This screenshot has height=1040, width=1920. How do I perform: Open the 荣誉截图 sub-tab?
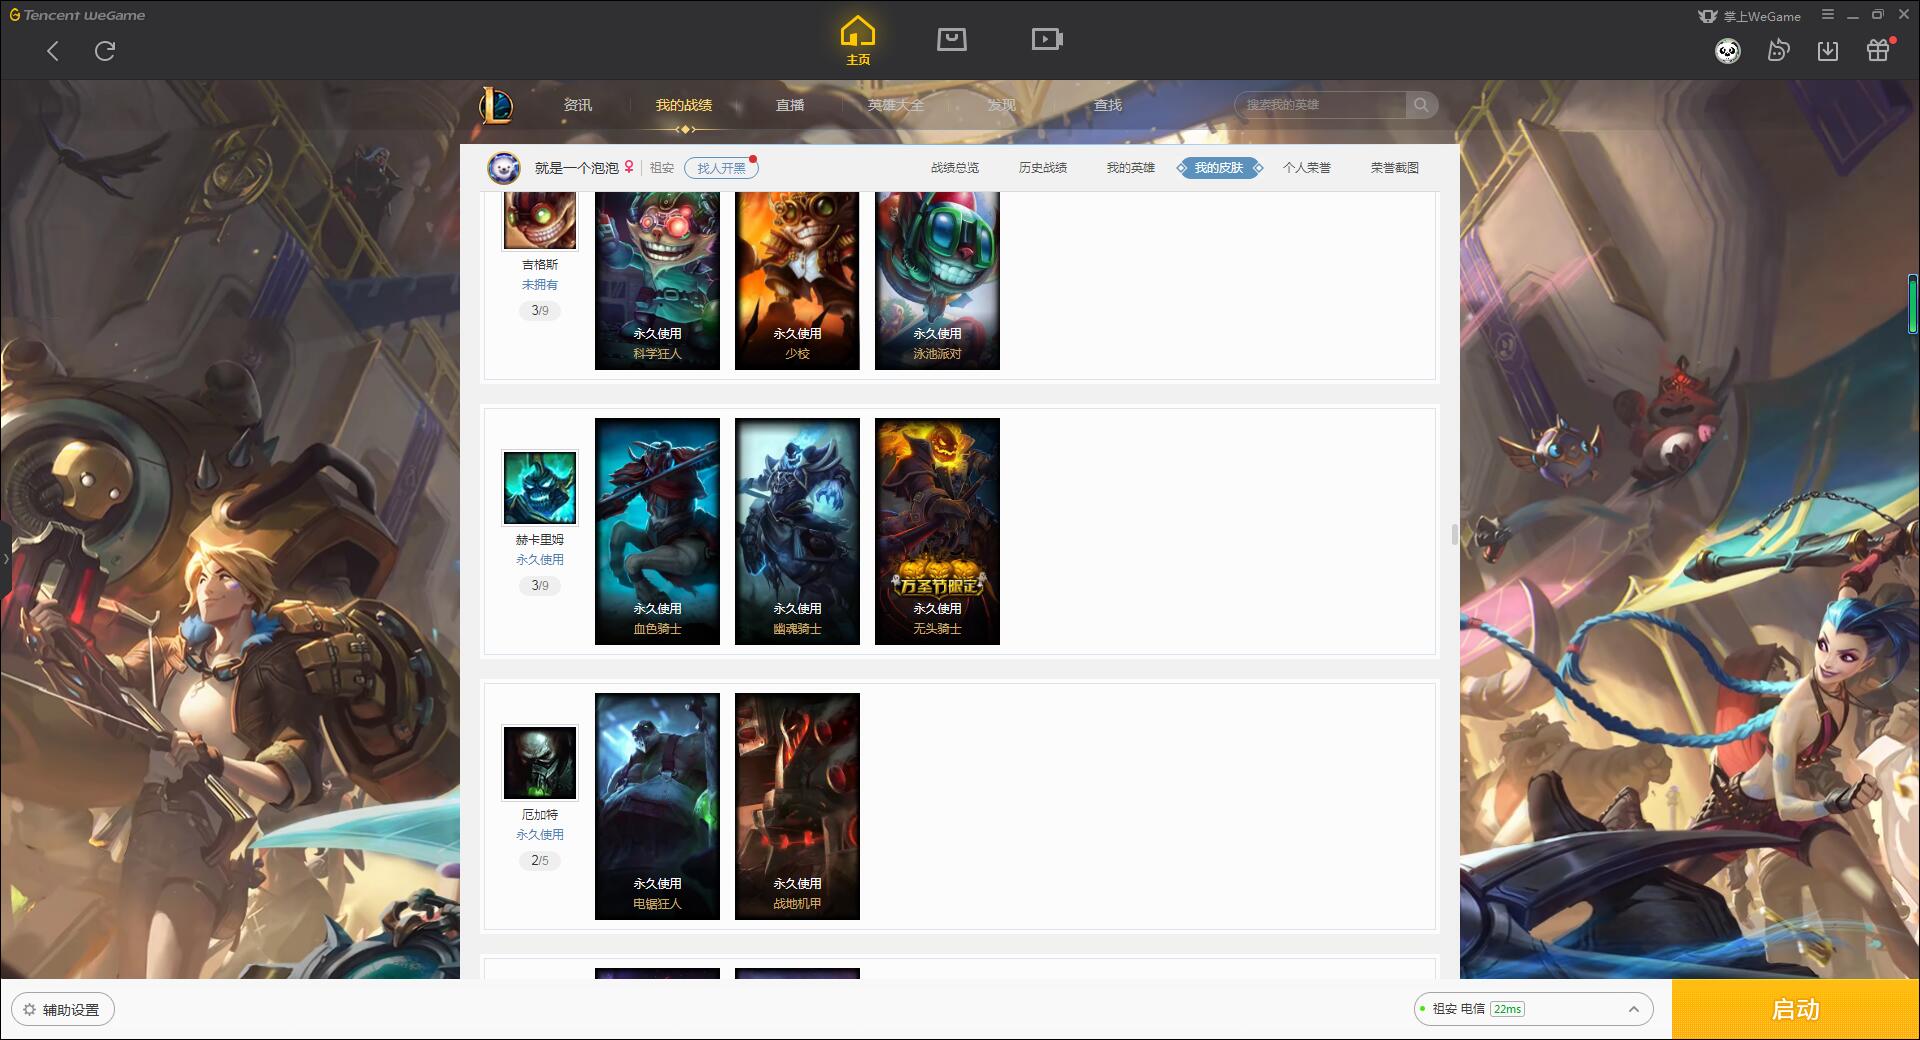(1395, 168)
